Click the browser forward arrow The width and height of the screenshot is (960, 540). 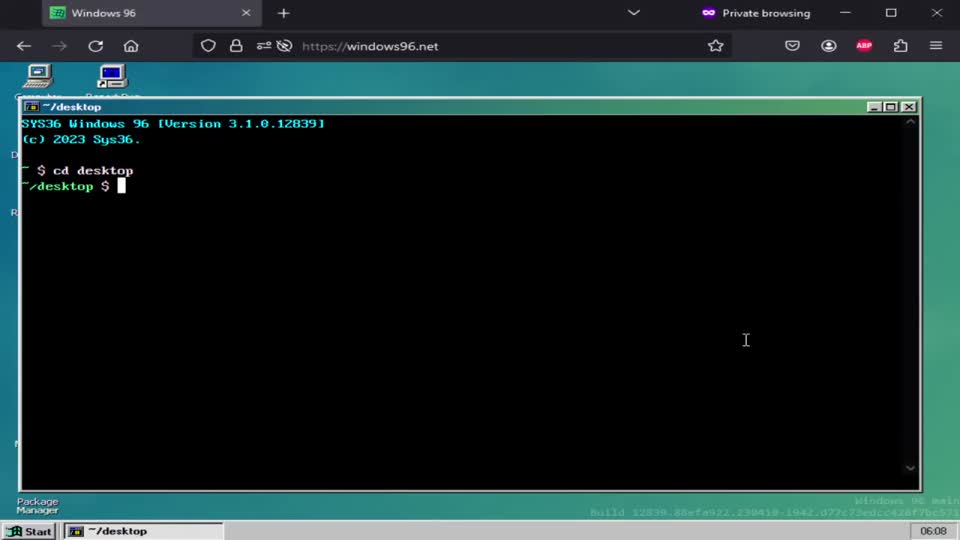coord(59,46)
